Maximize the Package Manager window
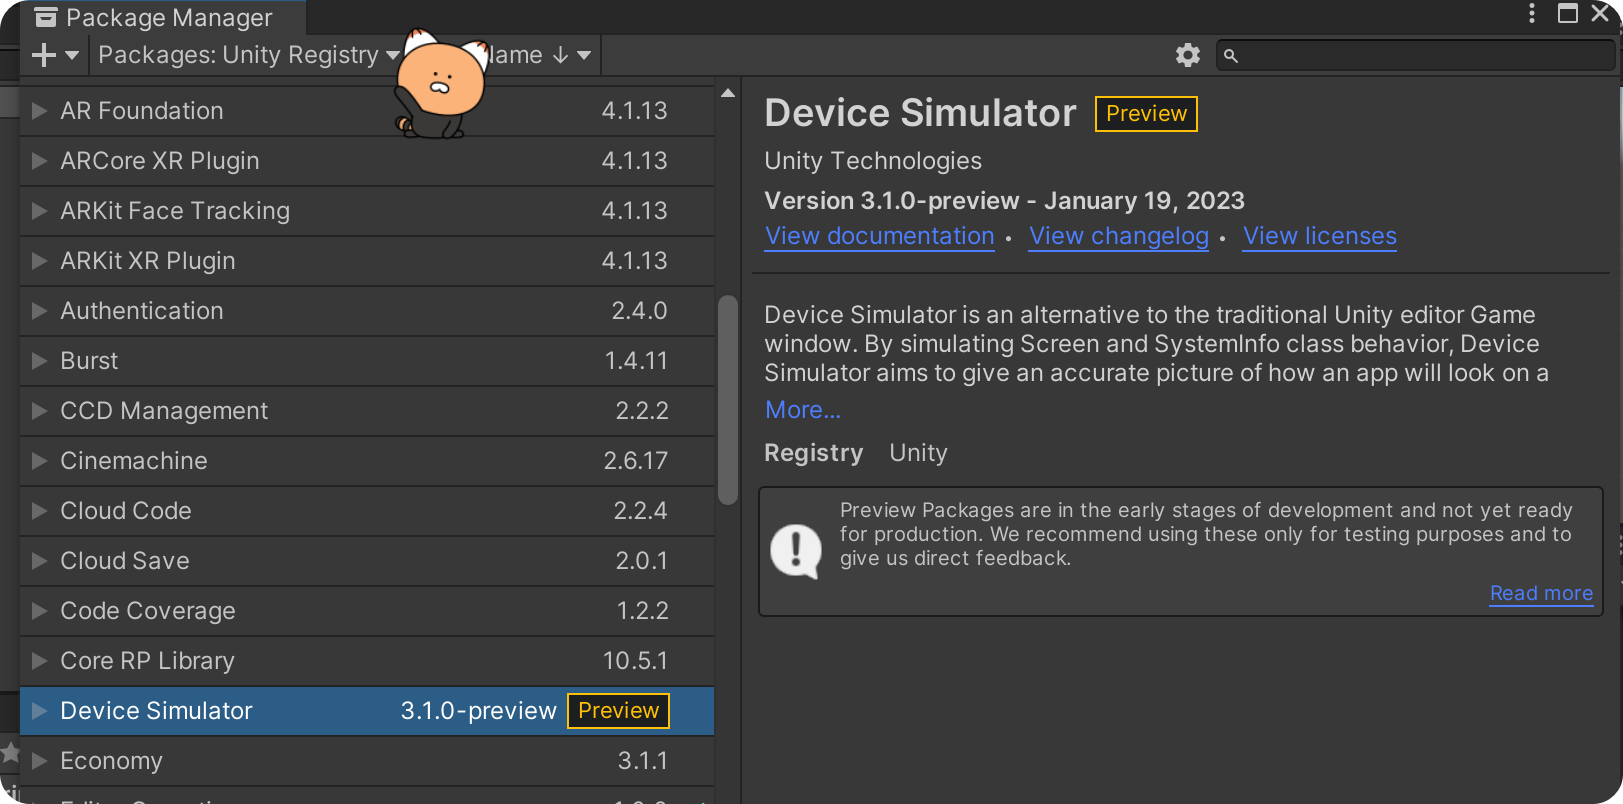 1568,13
